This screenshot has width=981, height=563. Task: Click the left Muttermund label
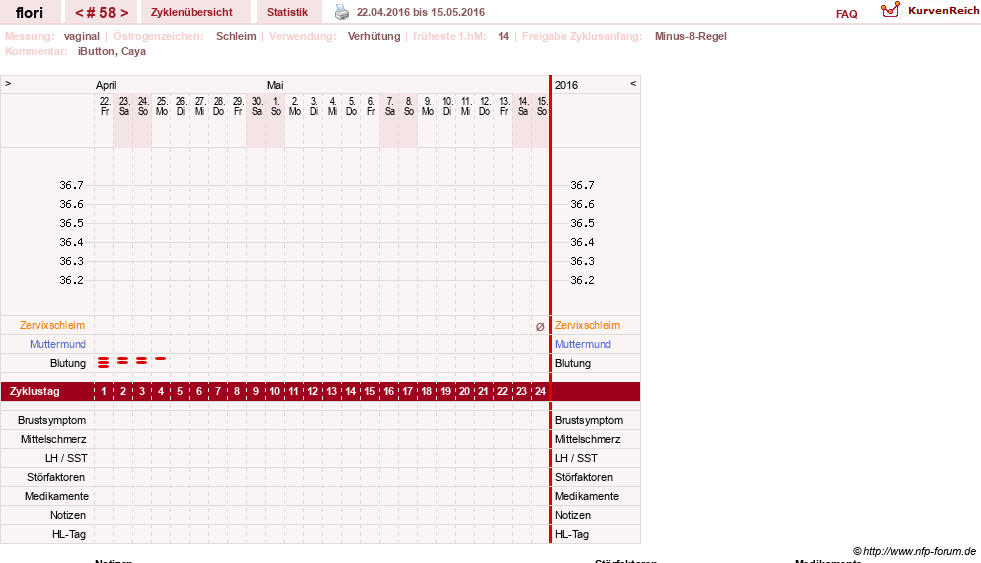point(58,344)
